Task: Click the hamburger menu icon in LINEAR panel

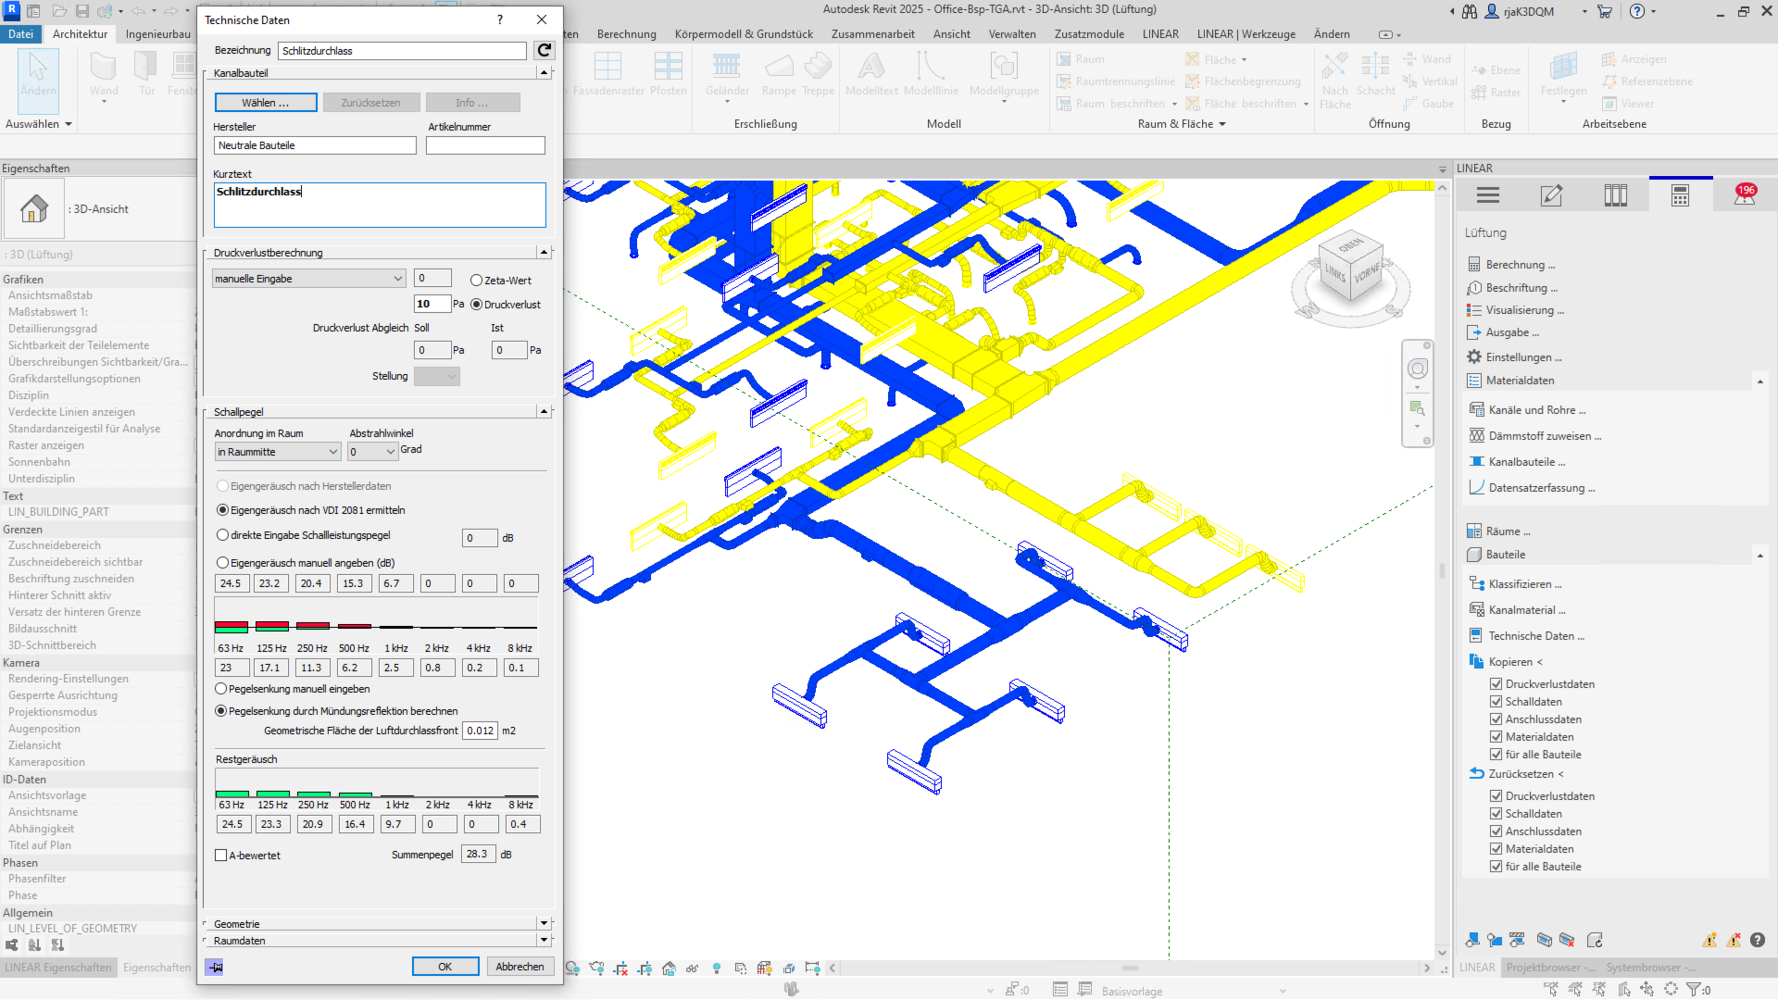Action: point(1488,196)
